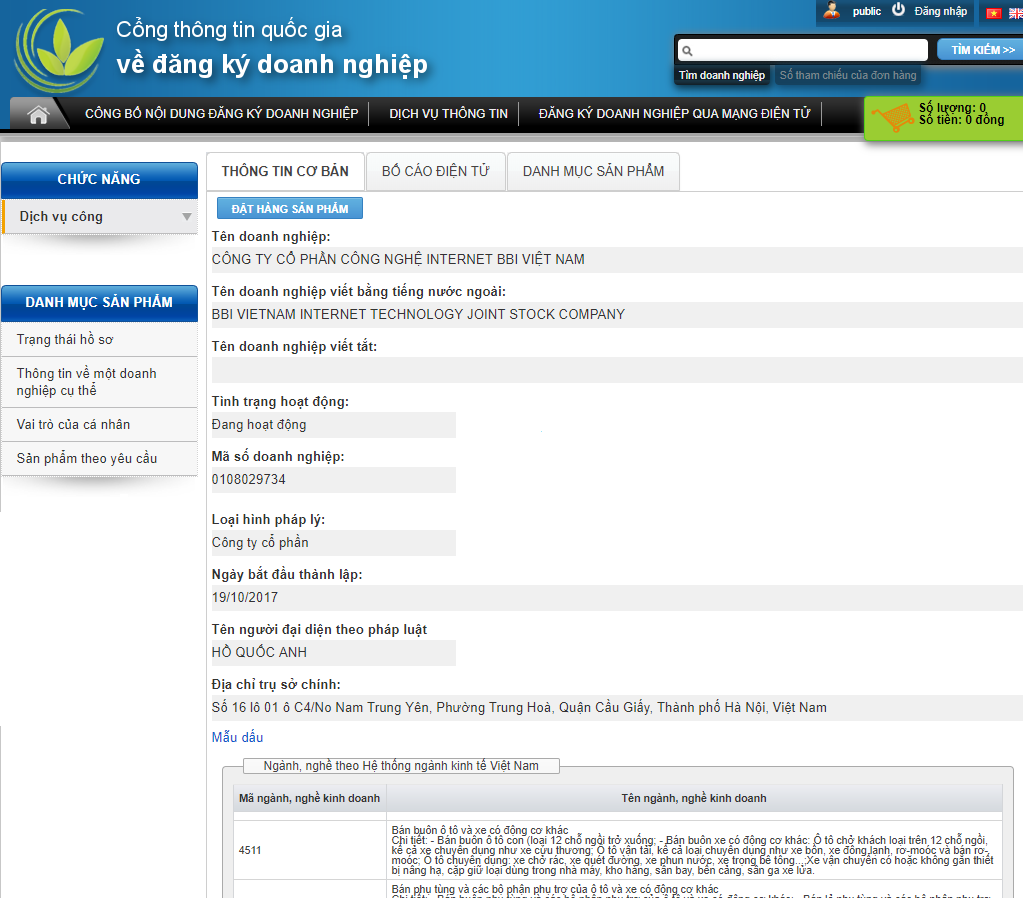Click the Tên ngành, nghề kinh doanh column header
This screenshot has height=902, width=1023.
694,798
